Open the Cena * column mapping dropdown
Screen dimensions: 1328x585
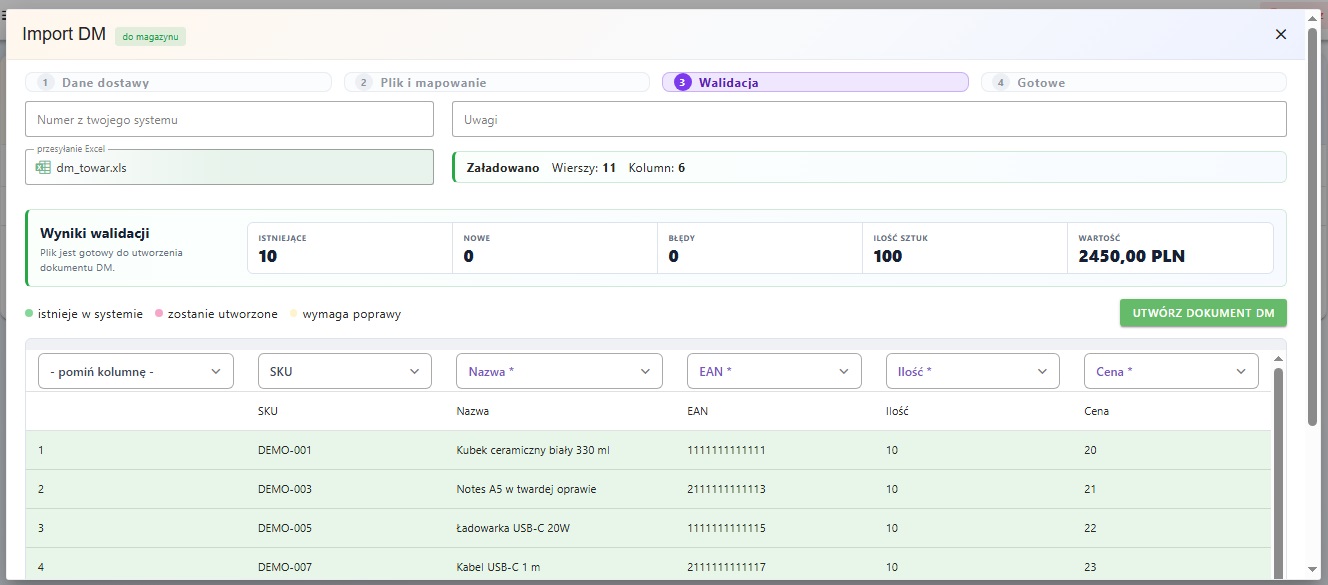(1171, 371)
